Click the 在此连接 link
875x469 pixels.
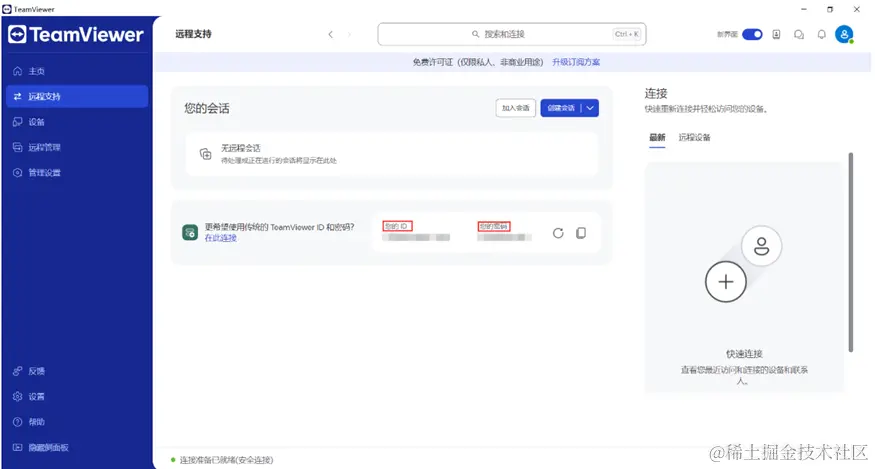pyautogui.click(x=220, y=238)
